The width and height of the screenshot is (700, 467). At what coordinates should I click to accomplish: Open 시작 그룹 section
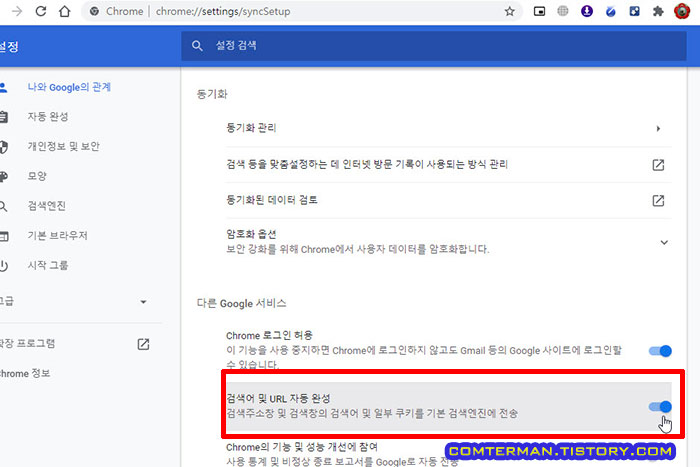click(48, 265)
